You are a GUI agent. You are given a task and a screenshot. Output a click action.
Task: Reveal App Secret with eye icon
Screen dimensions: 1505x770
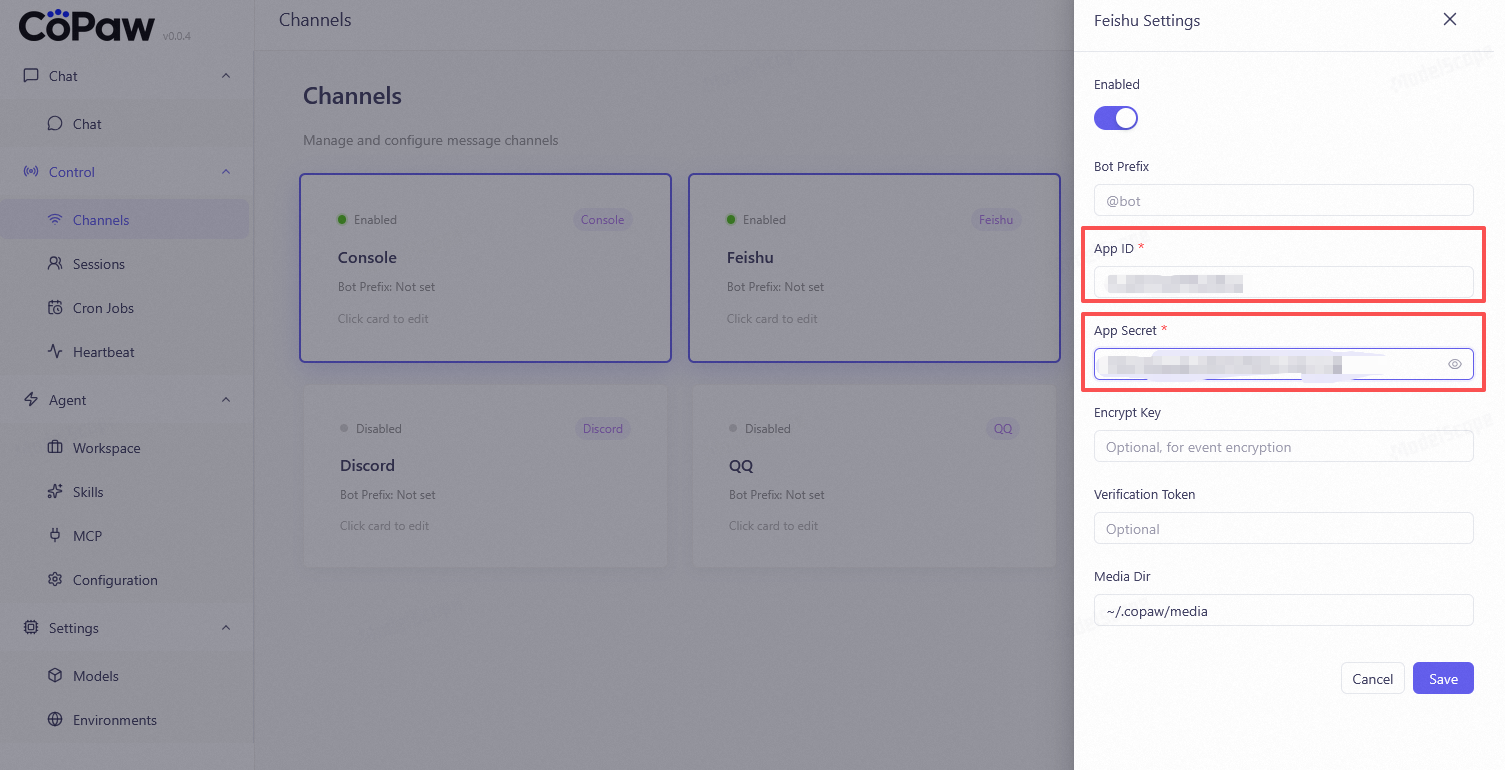click(1454, 364)
